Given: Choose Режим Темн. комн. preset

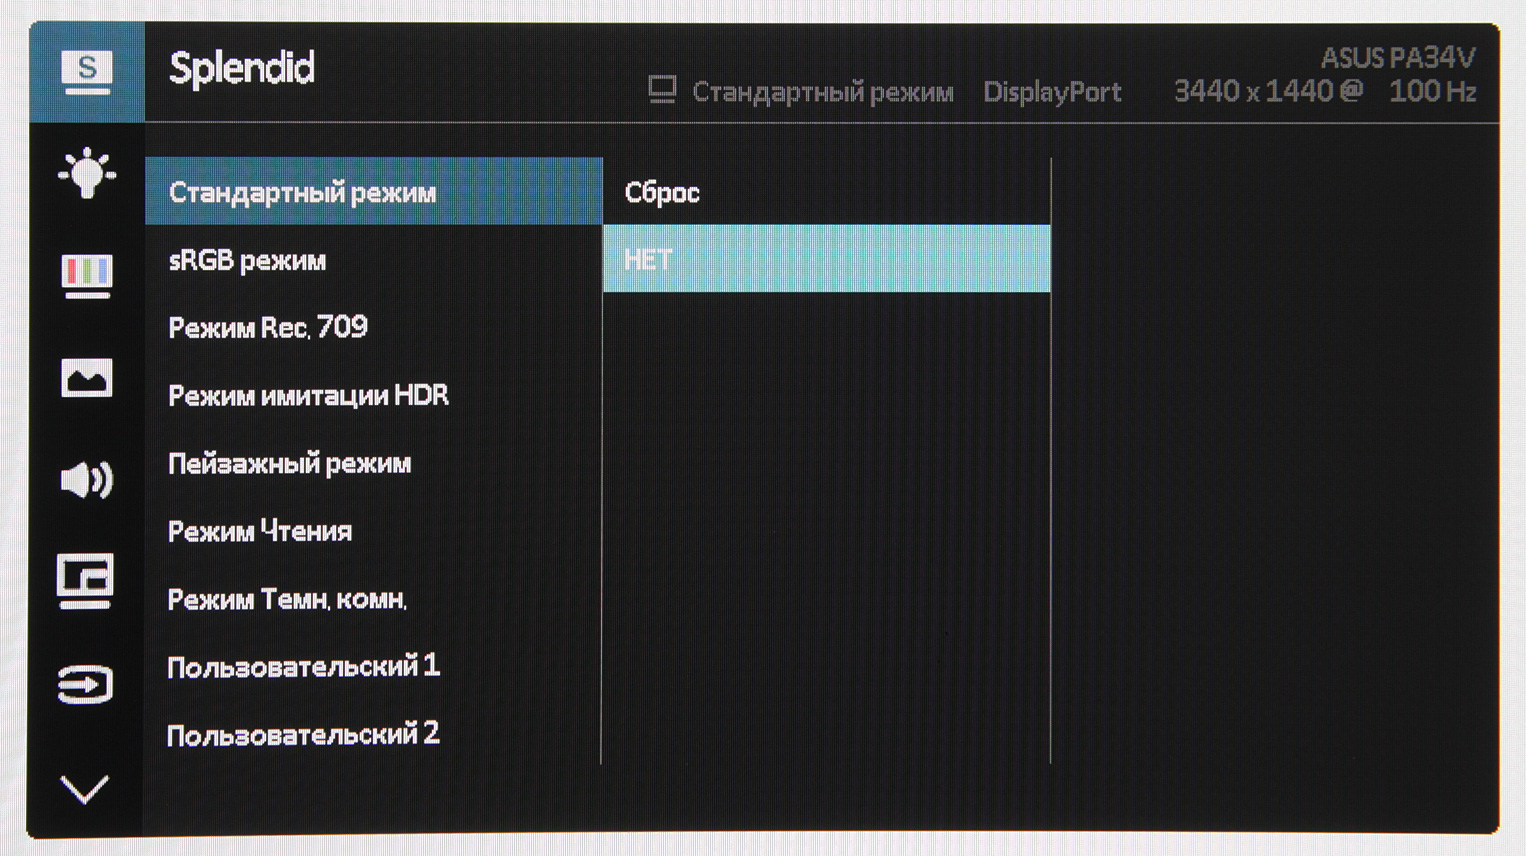Looking at the screenshot, I should (x=287, y=600).
